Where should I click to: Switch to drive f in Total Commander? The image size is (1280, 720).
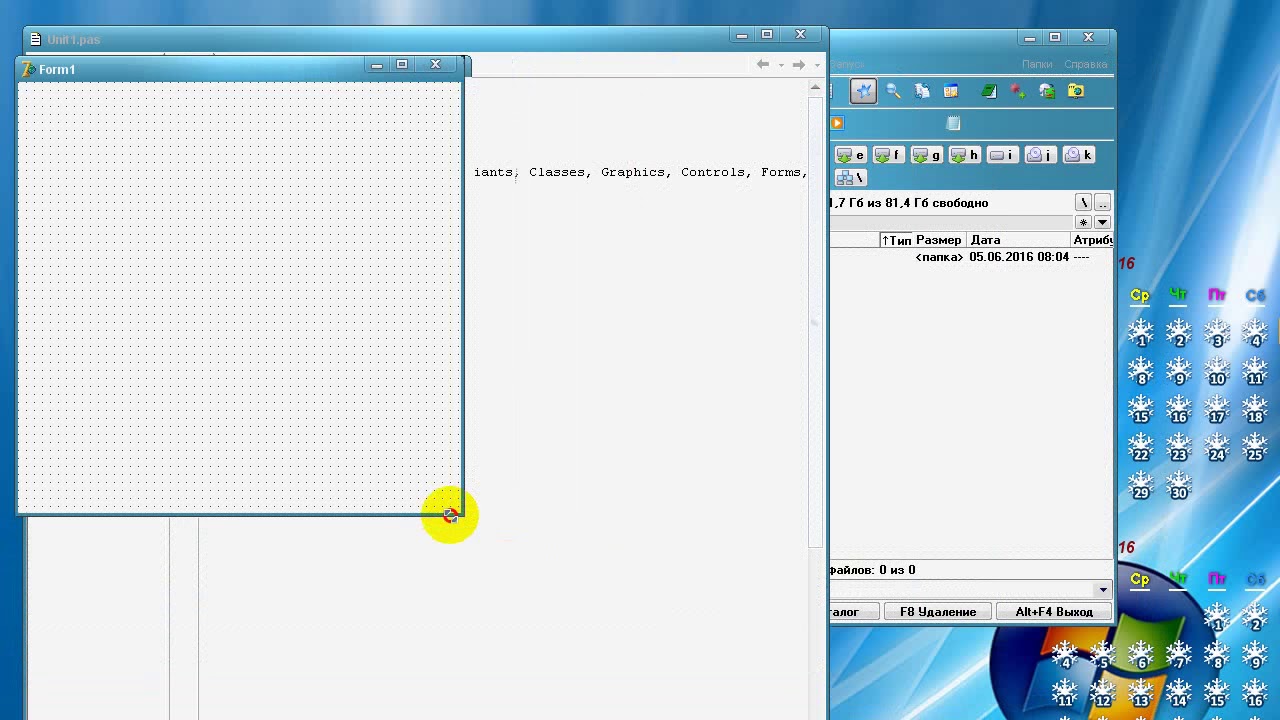(x=888, y=155)
